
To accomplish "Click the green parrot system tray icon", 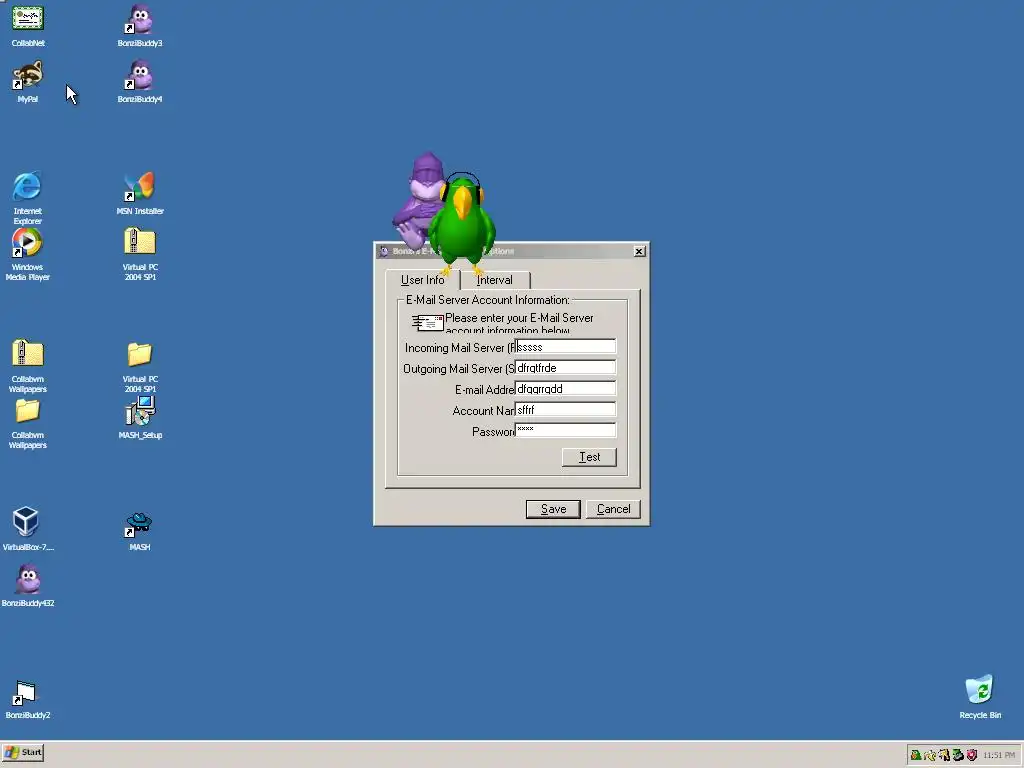I will click(x=916, y=755).
